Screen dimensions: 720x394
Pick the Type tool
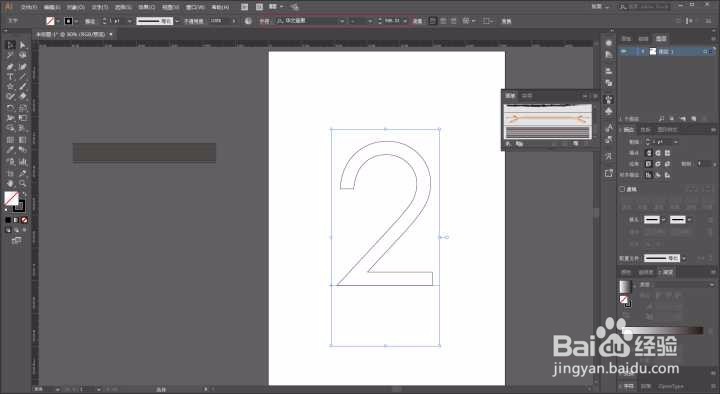[x=10, y=77]
